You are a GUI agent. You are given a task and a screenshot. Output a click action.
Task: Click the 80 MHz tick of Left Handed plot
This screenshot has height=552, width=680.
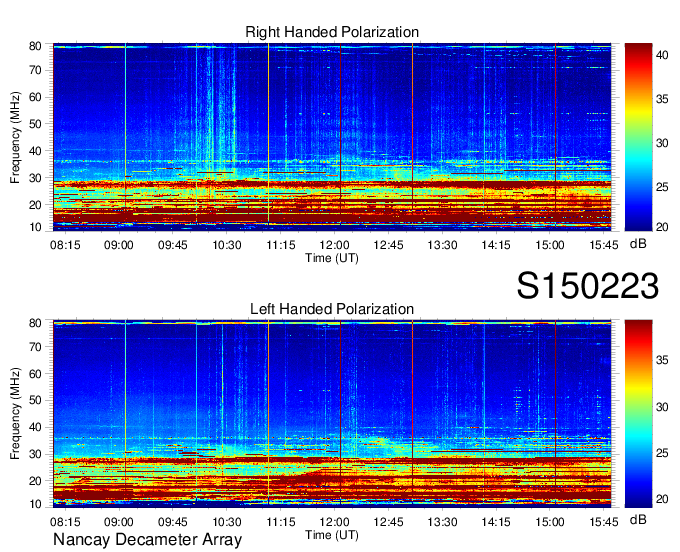35,323
